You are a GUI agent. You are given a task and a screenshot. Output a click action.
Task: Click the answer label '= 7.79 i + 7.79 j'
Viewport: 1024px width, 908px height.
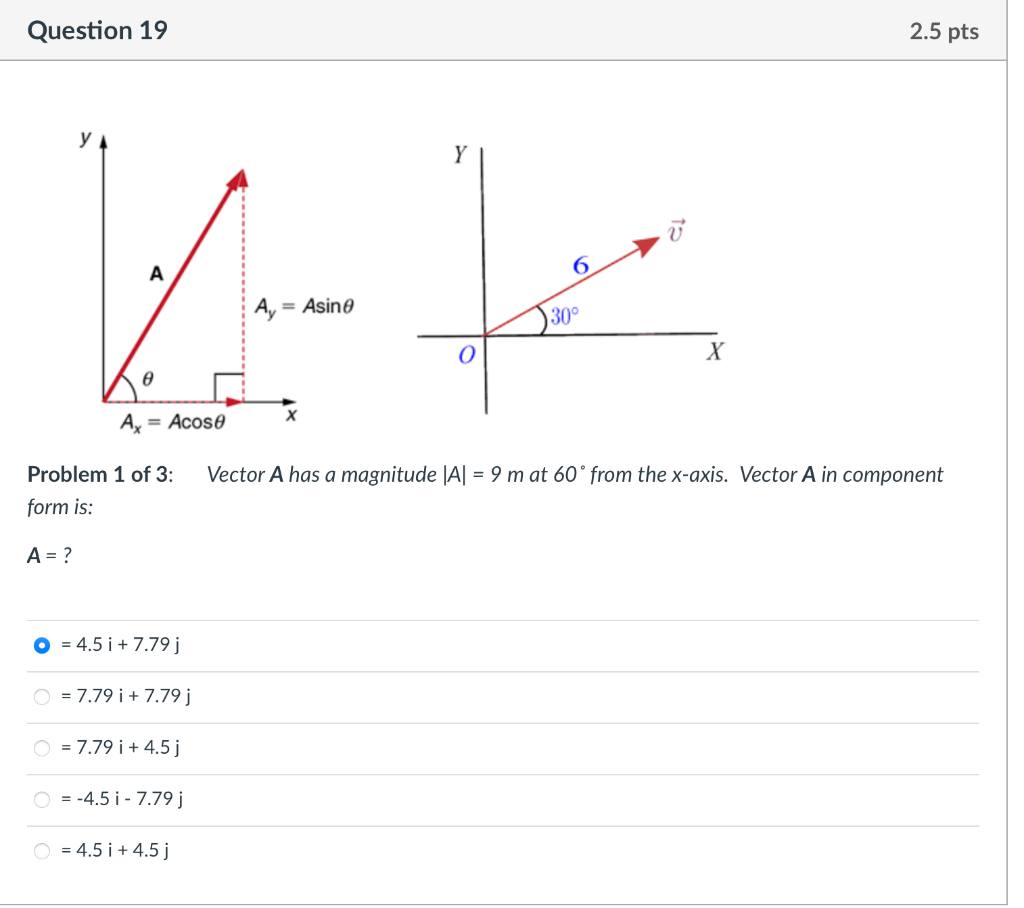[x=125, y=696]
